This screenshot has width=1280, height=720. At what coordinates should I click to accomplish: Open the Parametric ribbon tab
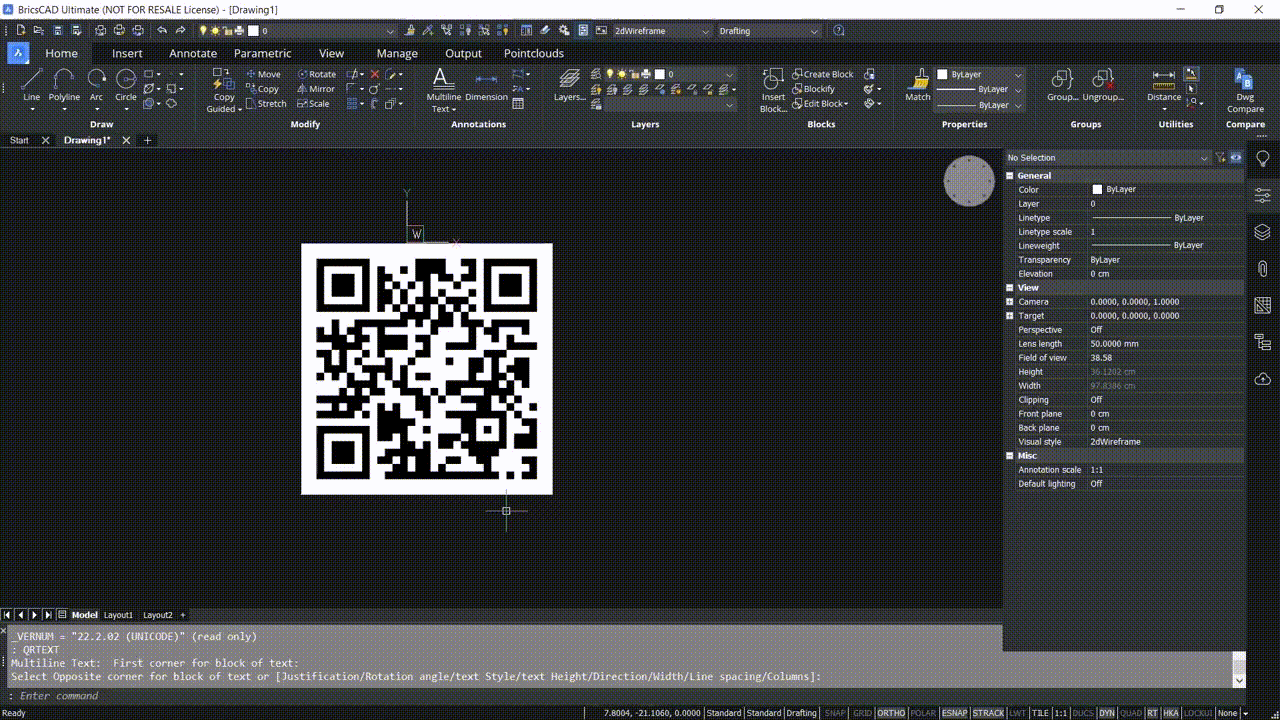point(263,53)
